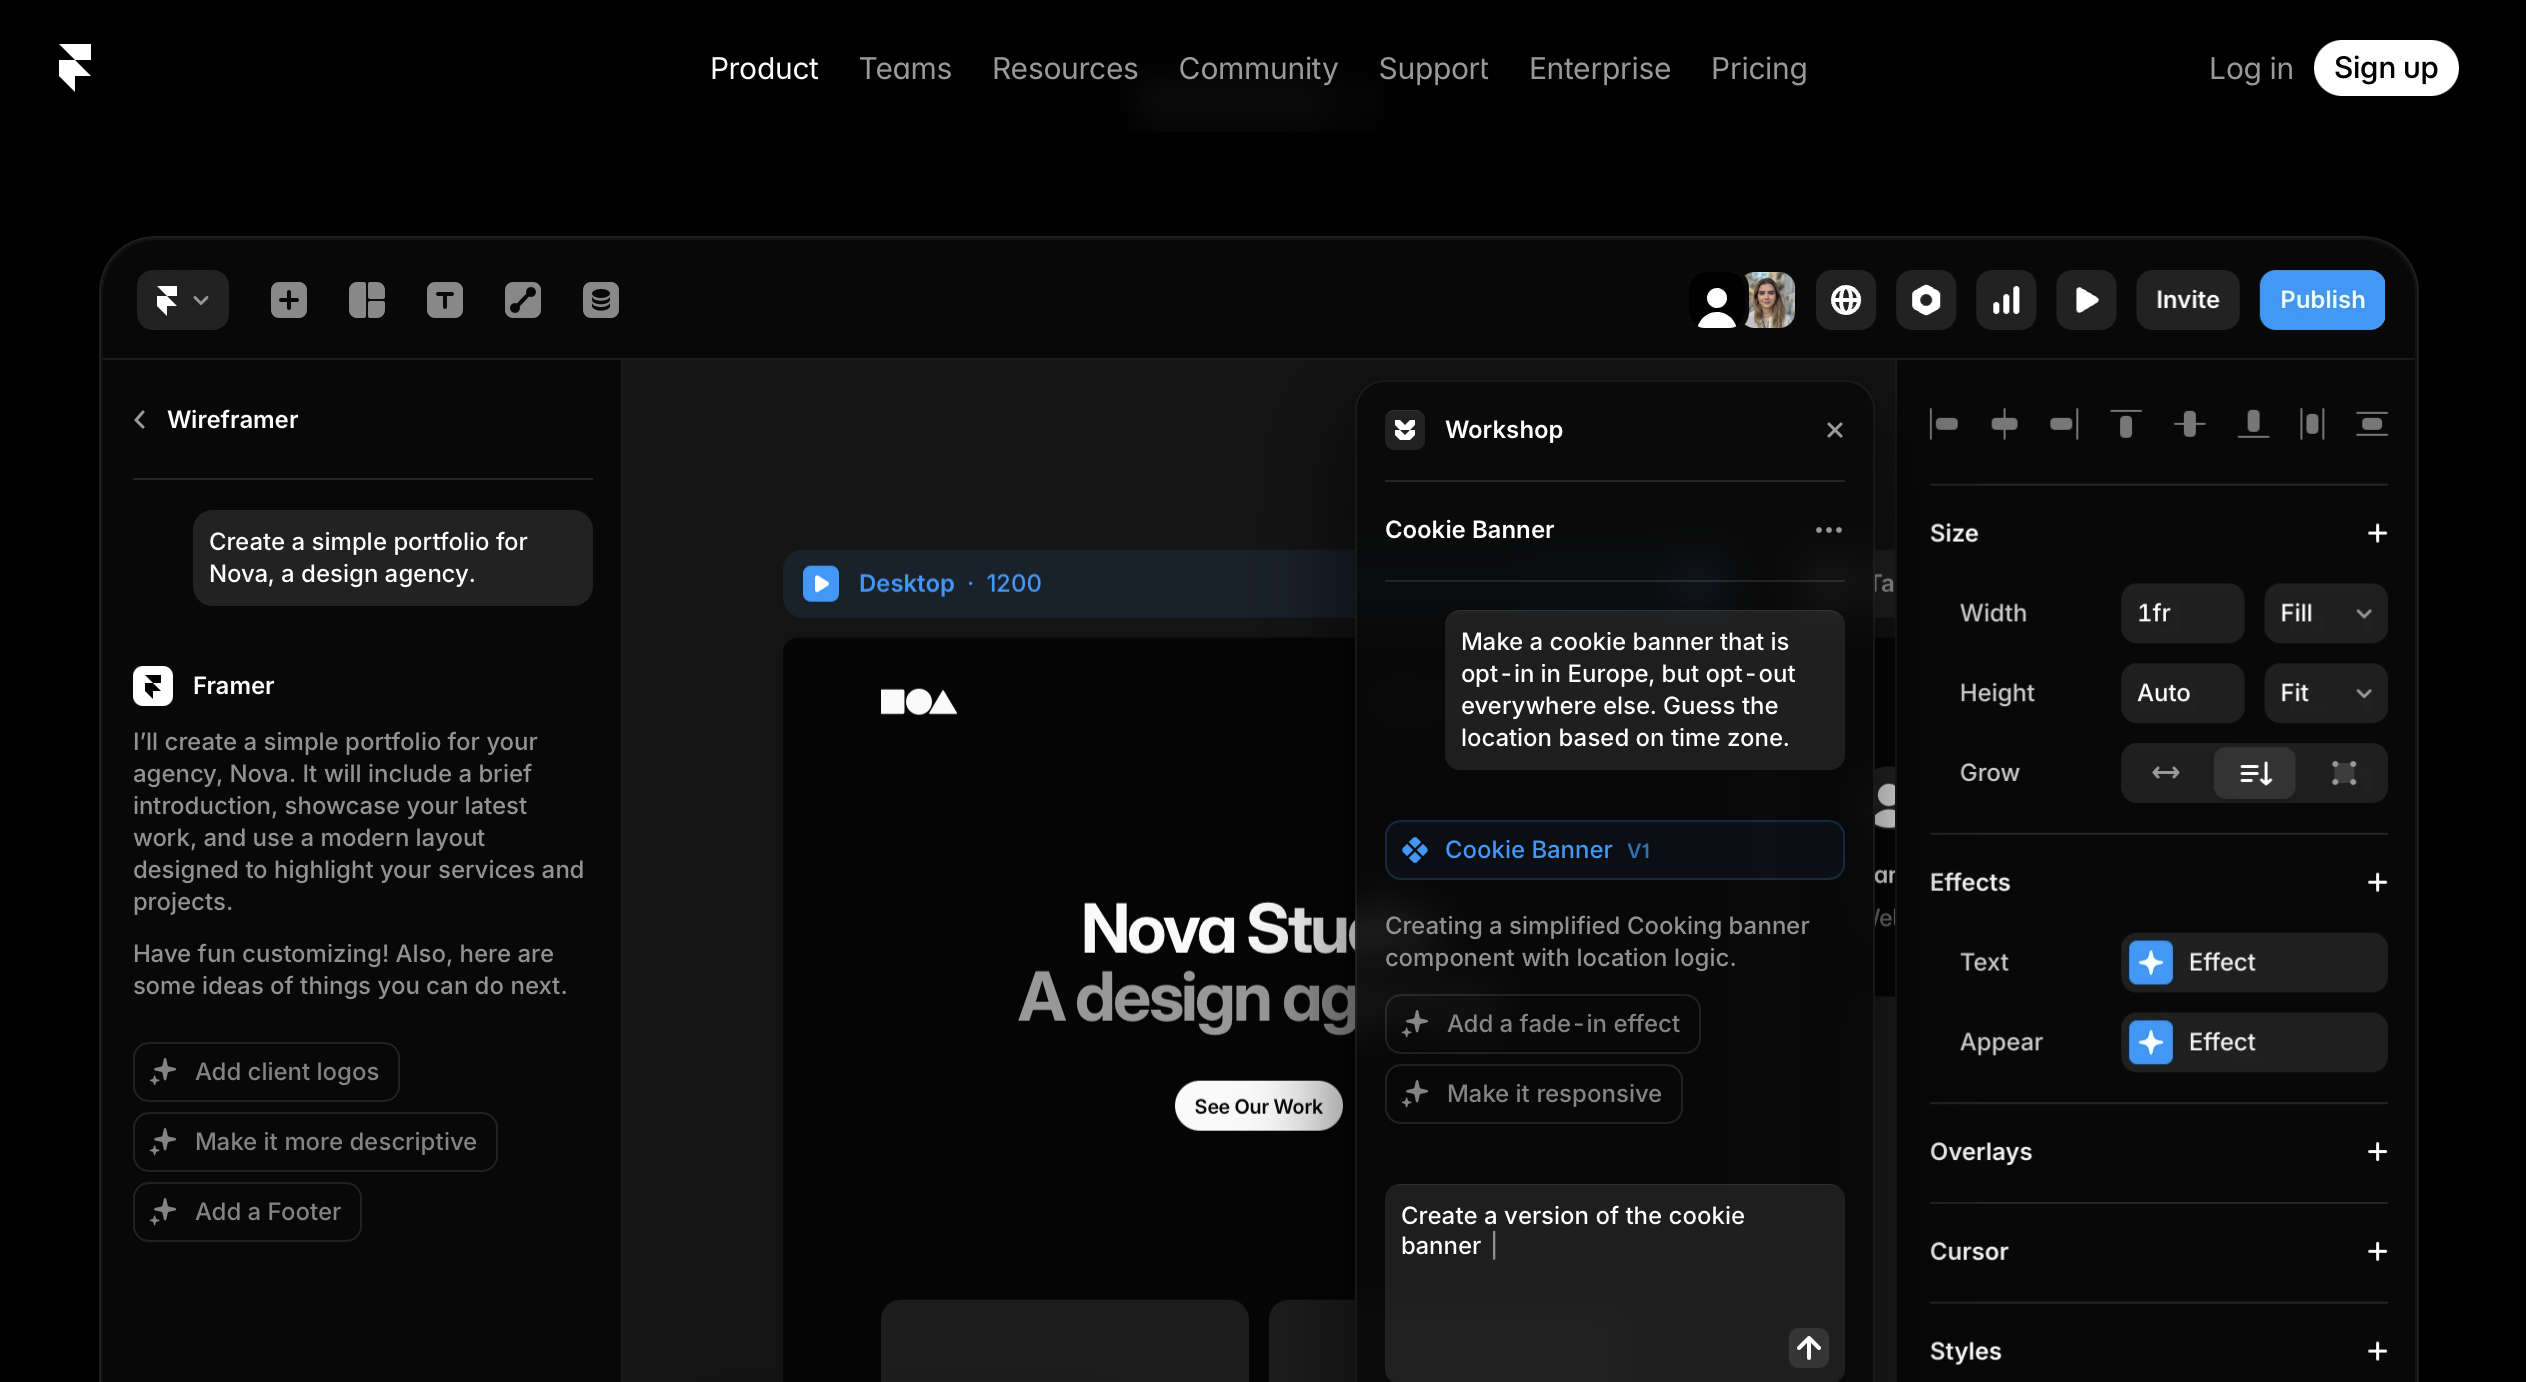Expand the Framer project menu chevron
The width and height of the screenshot is (2526, 1382).
[199, 299]
